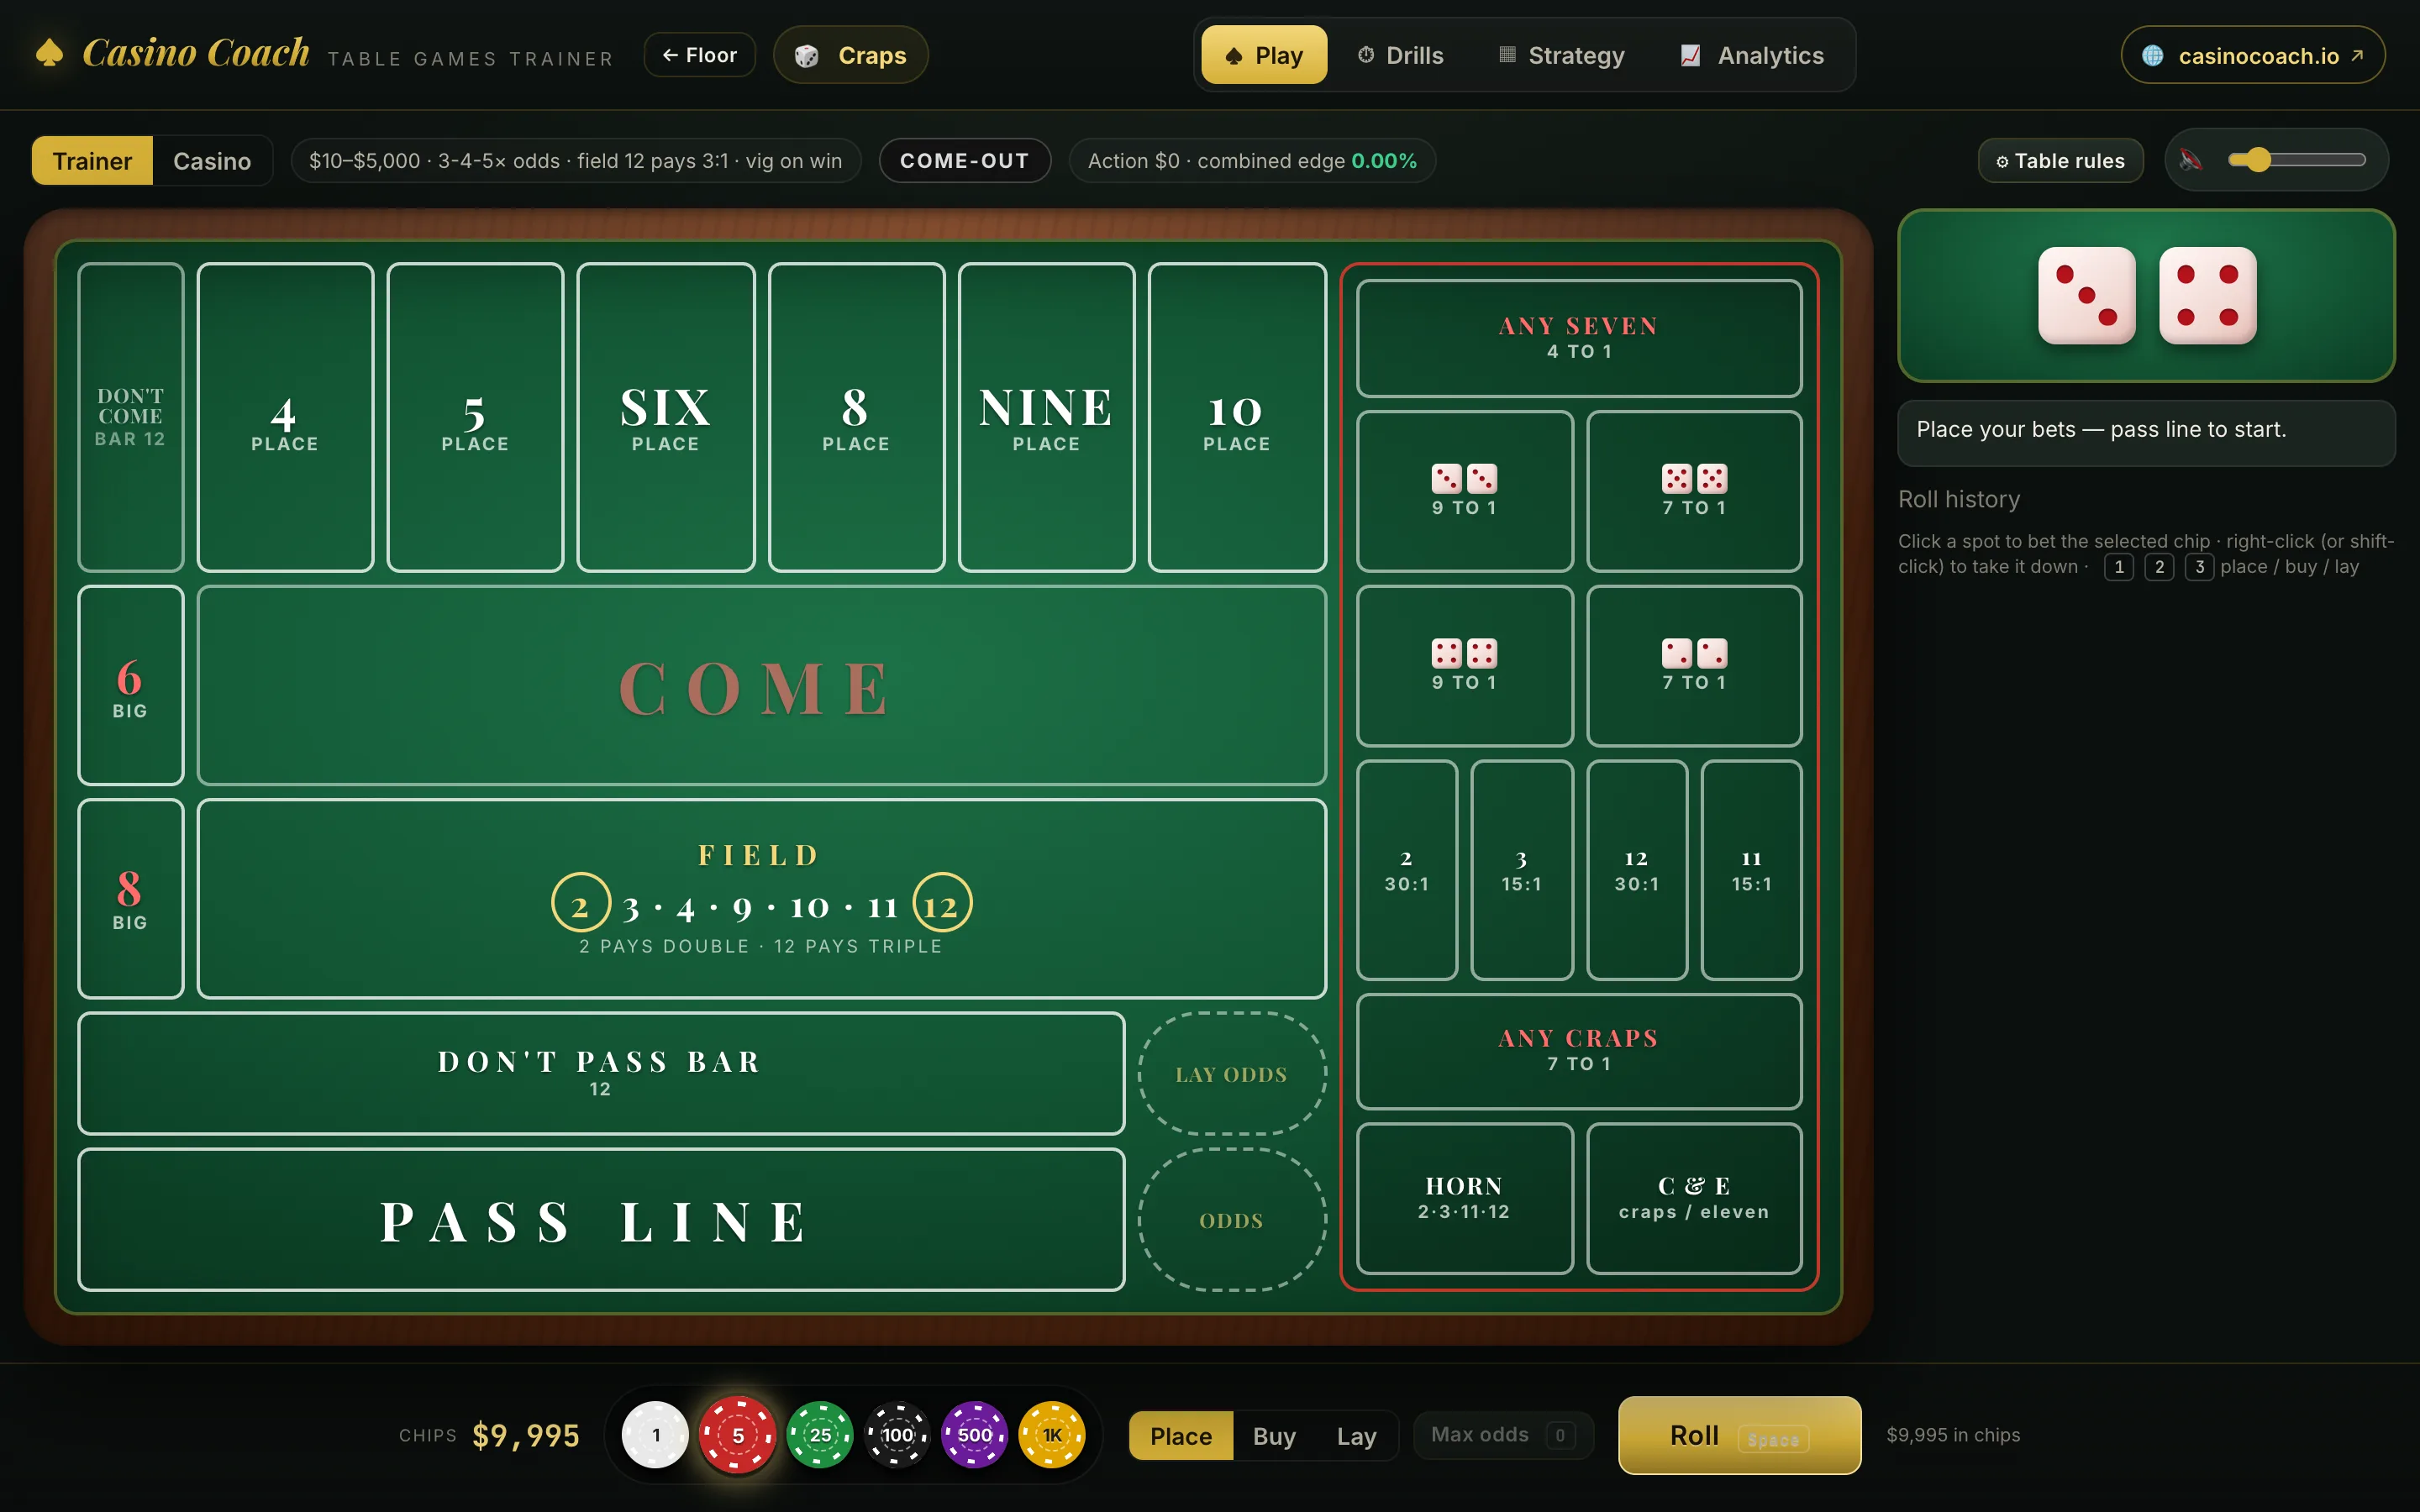2420x1512 pixels.
Task: Bet on Big 8
Action: pos(130,898)
